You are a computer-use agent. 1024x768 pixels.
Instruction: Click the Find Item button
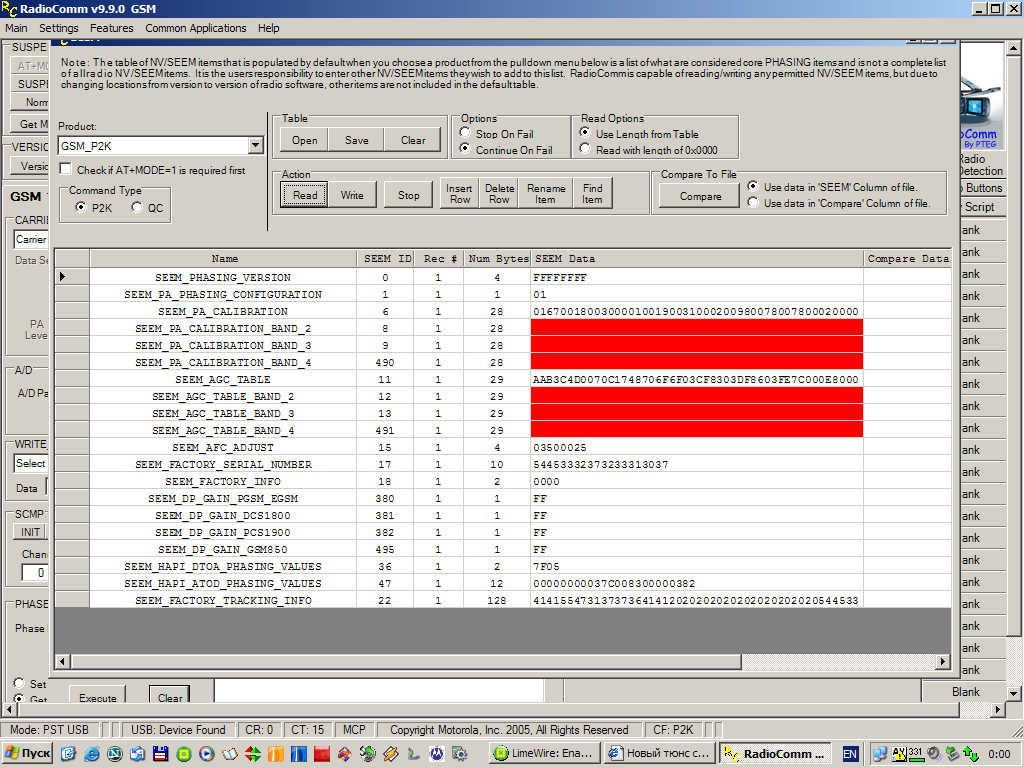(x=593, y=194)
